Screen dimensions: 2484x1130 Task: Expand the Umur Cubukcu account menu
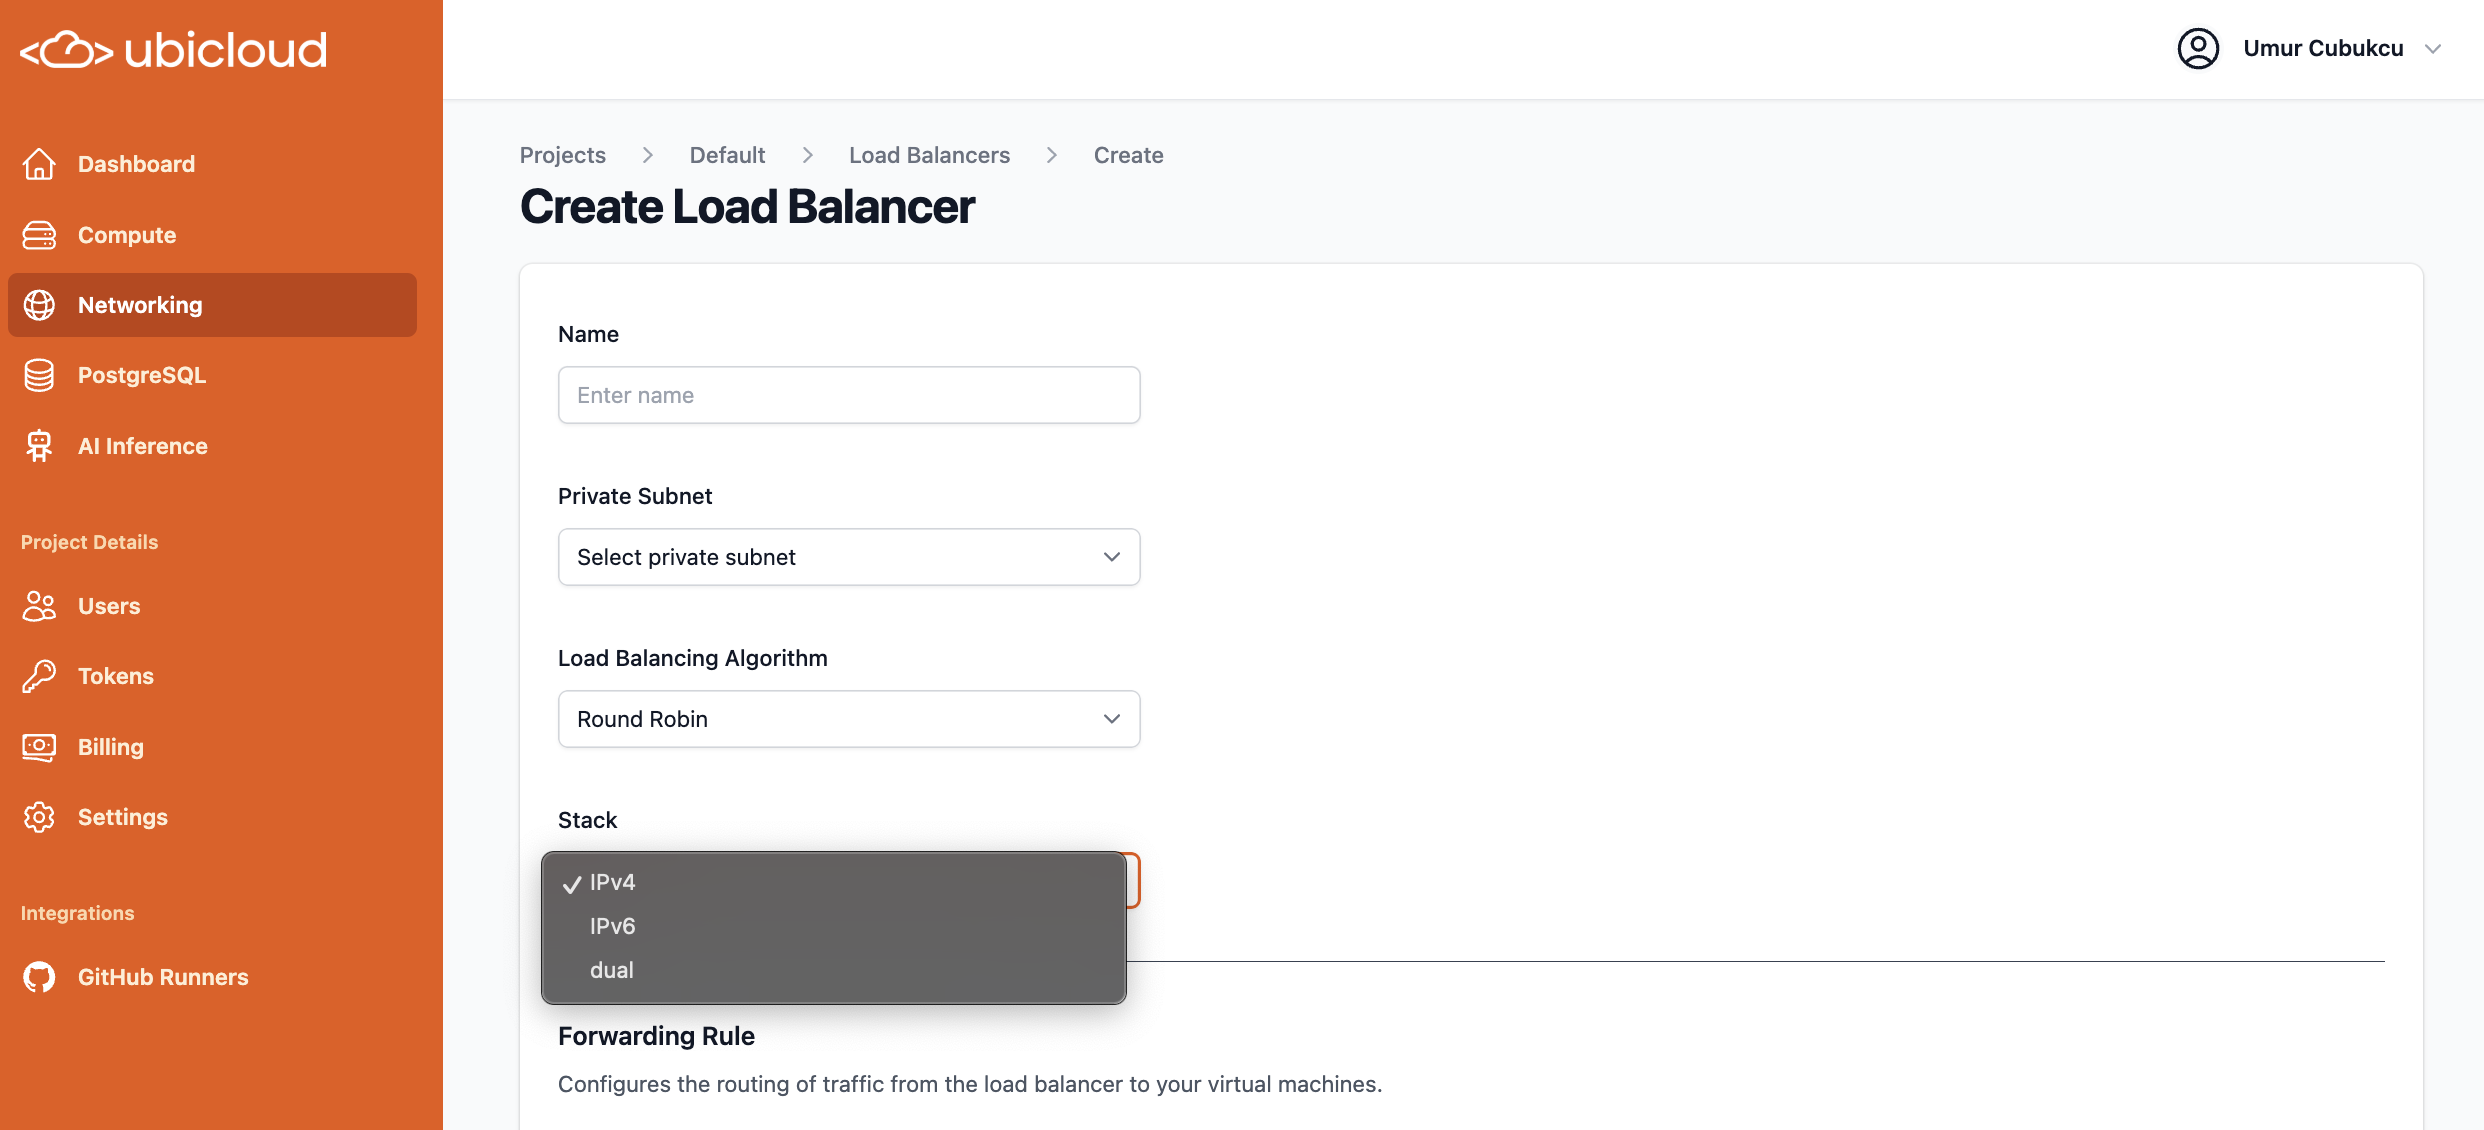(x=2432, y=49)
